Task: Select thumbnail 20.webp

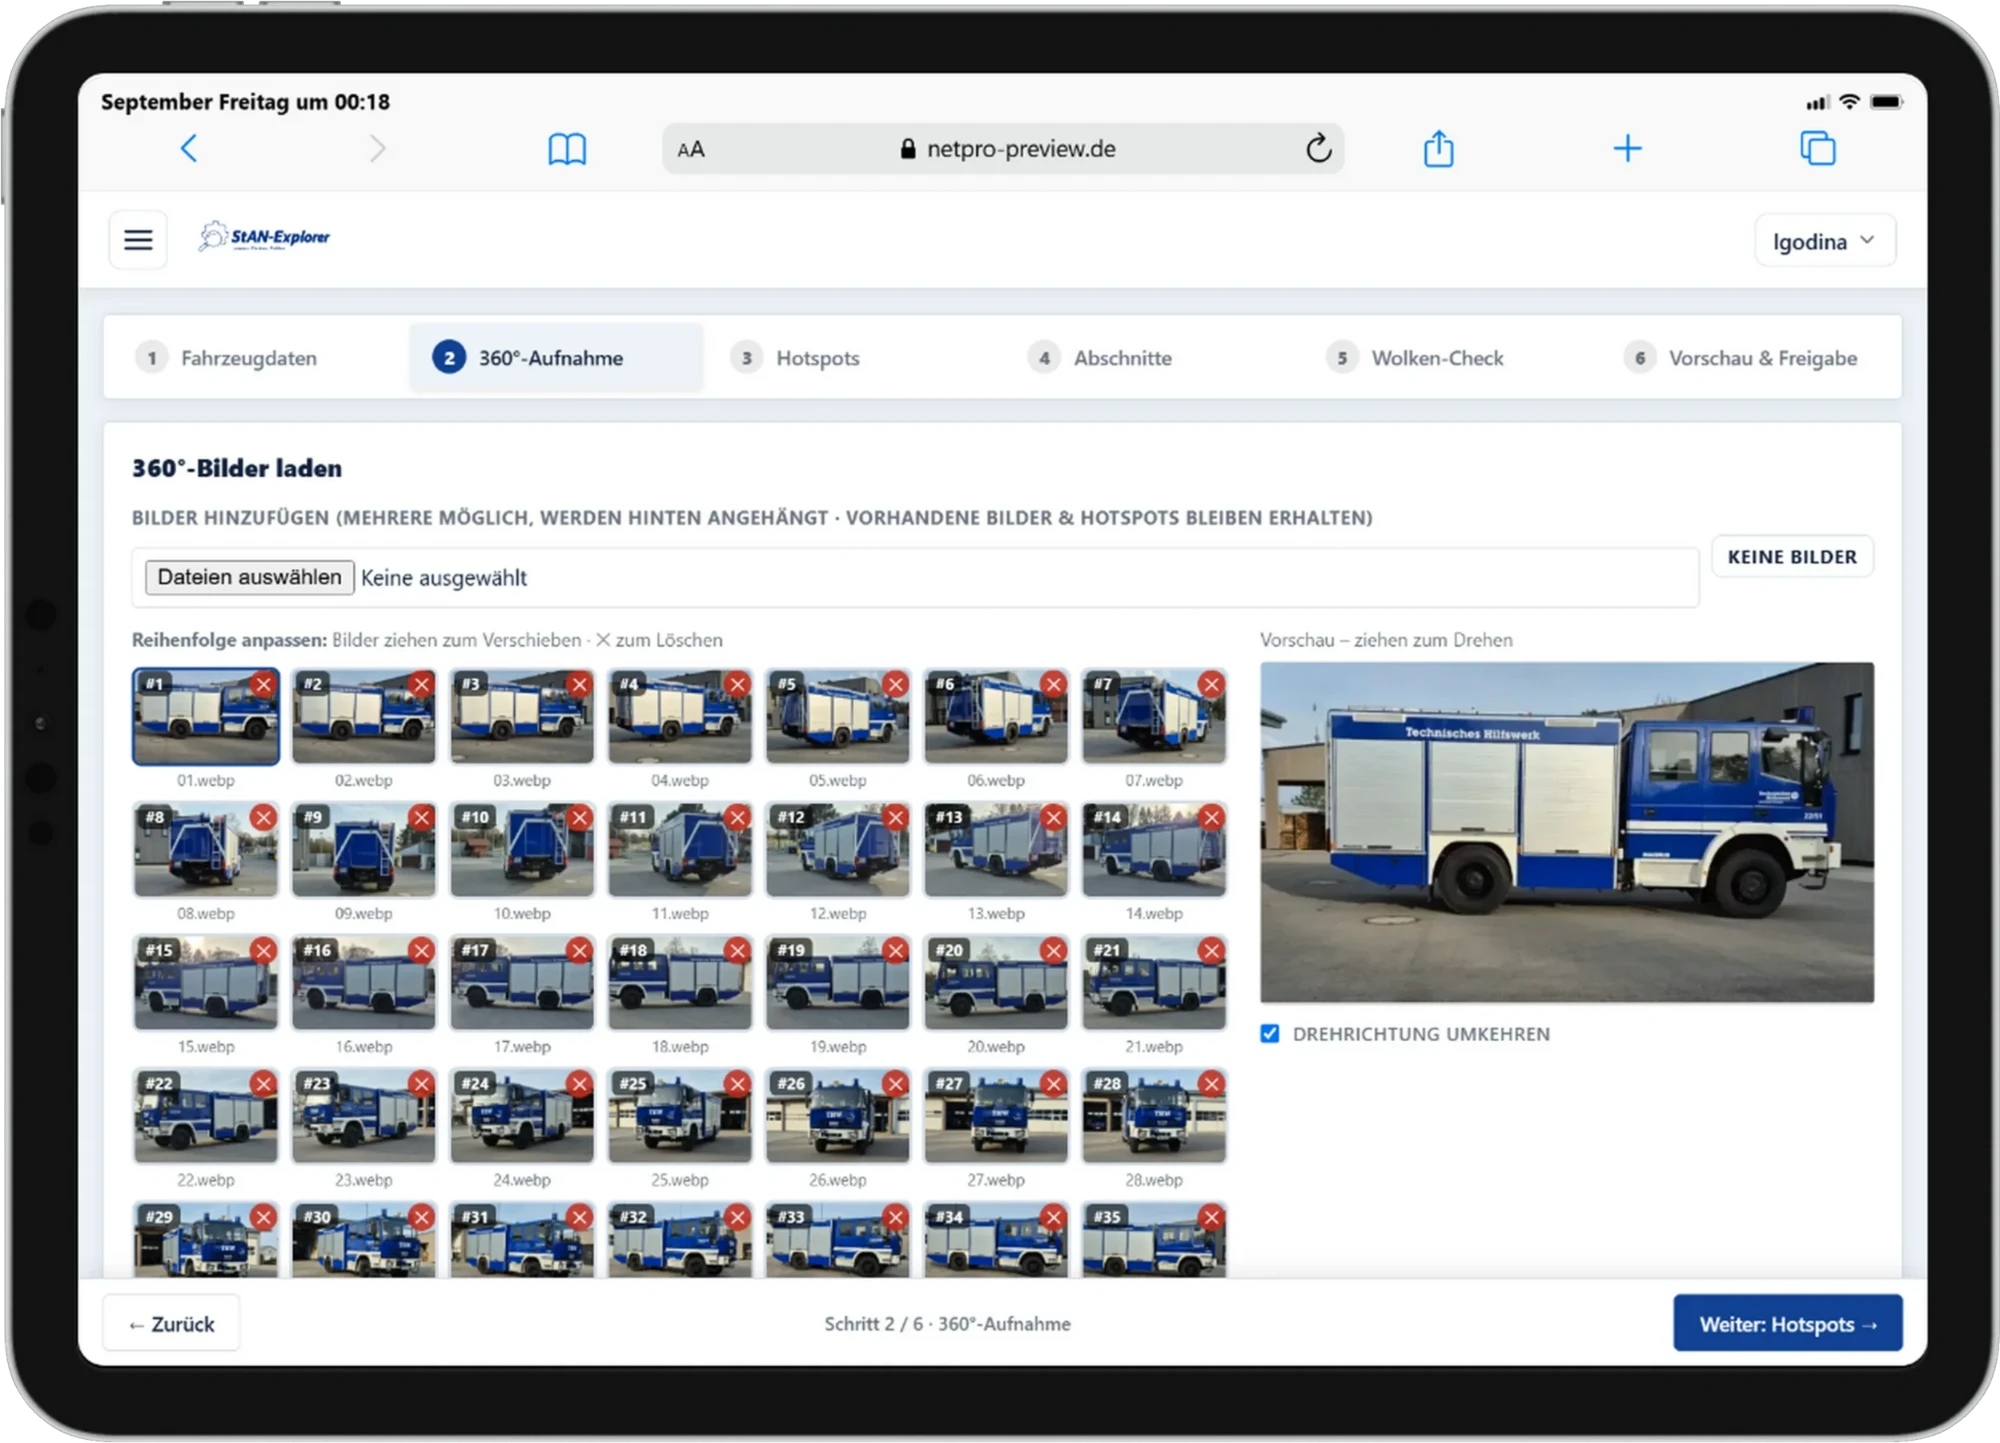Action: pos(996,982)
